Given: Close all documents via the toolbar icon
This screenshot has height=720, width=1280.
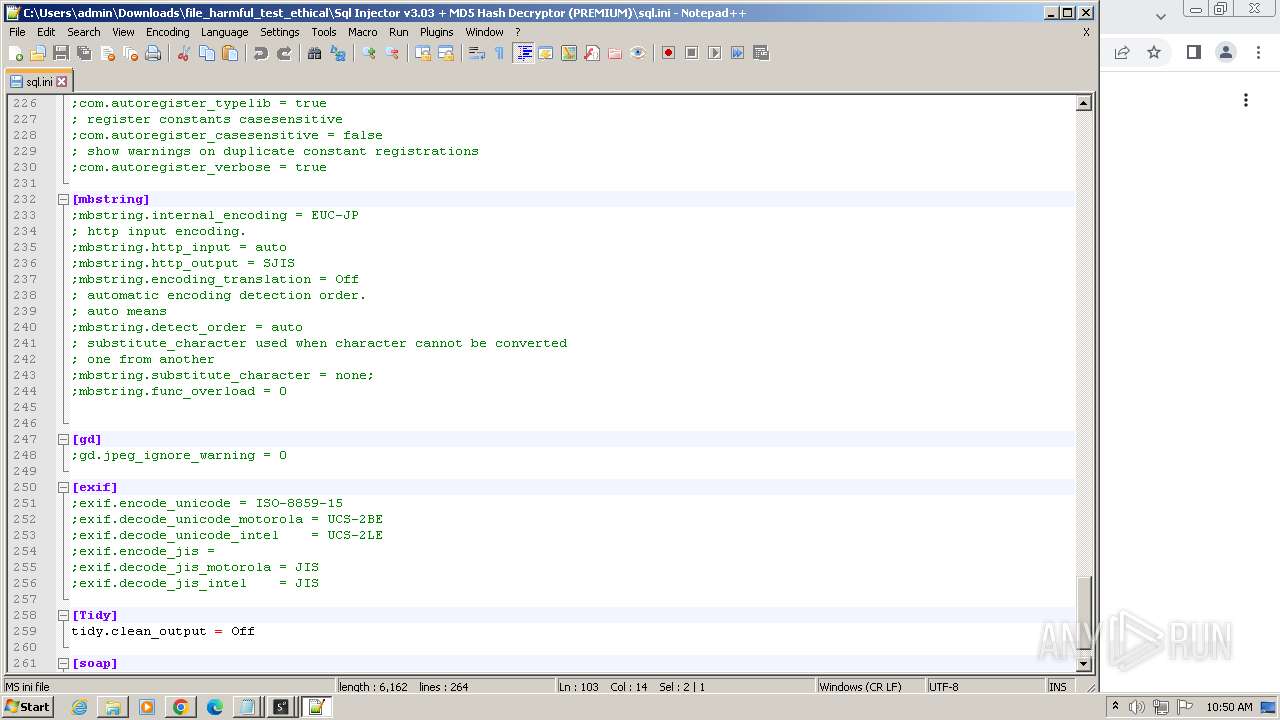Looking at the screenshot, I should tap(130, 53).
